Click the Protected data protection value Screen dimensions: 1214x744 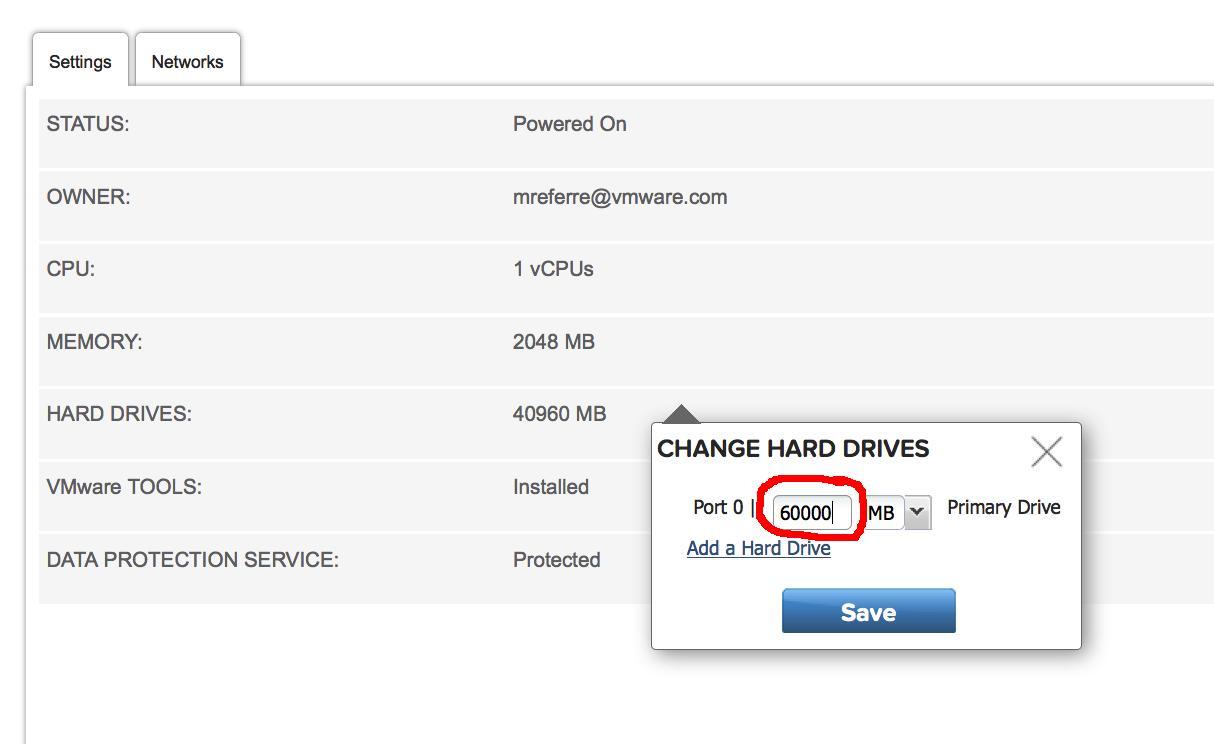coord(557,560)
